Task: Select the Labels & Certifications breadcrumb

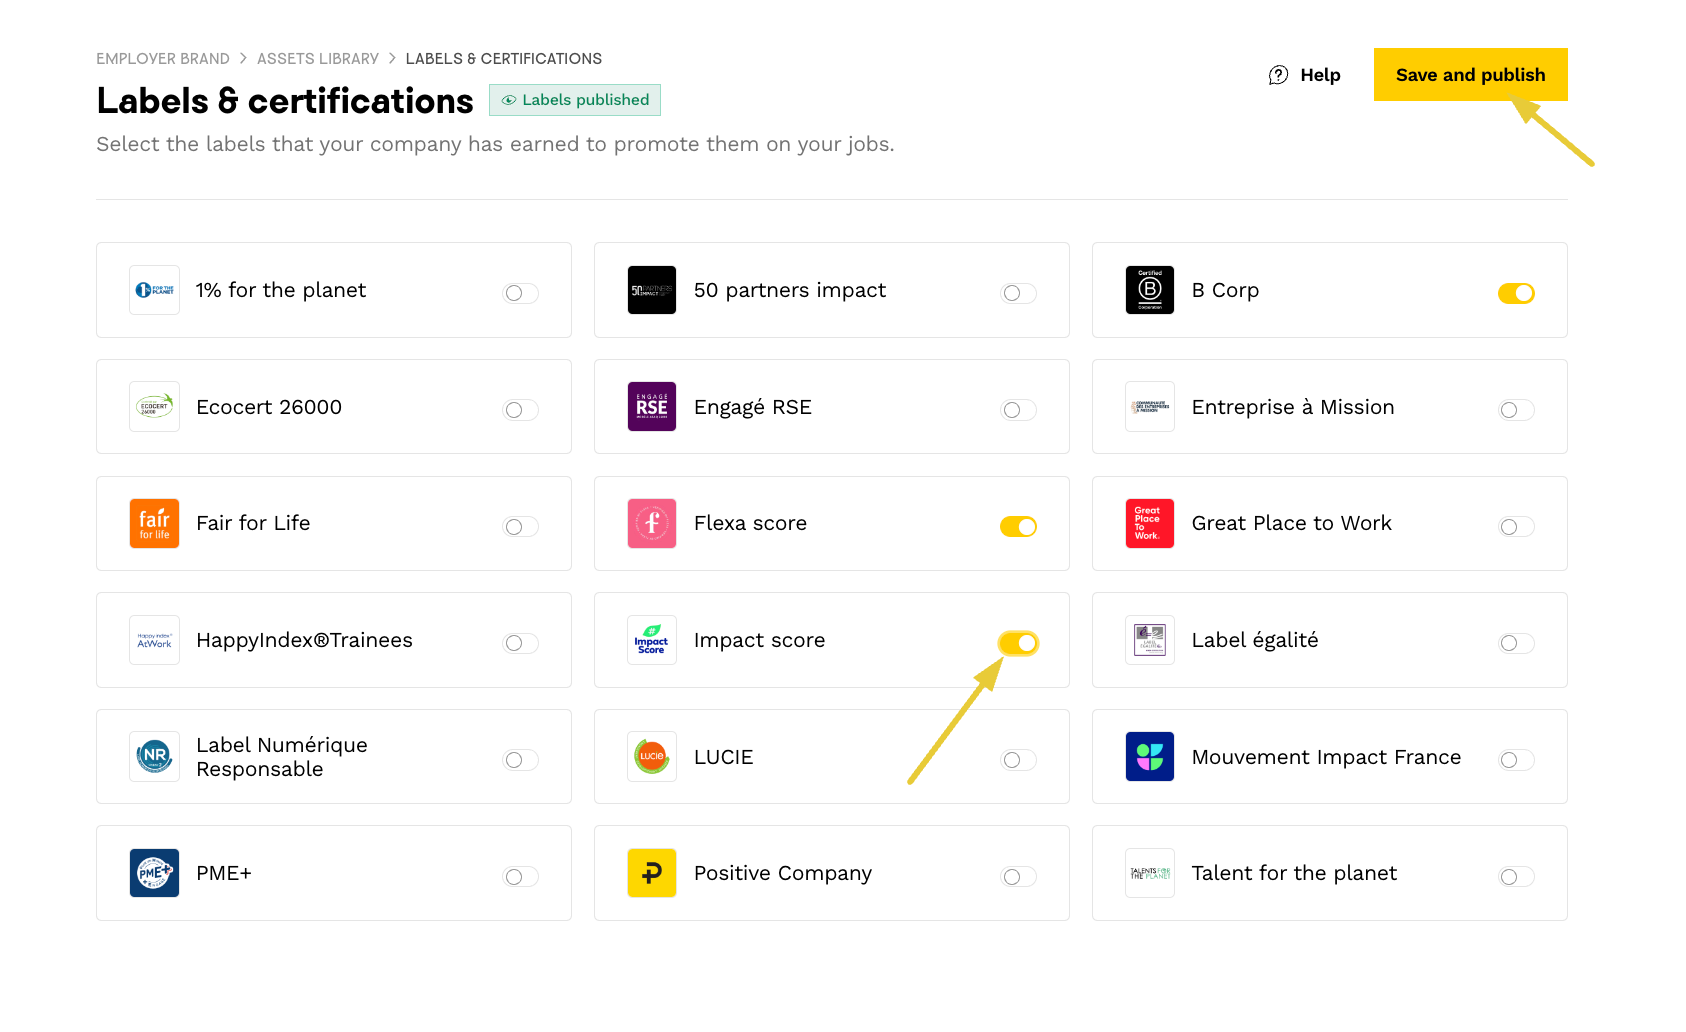Action: pyautogui.click(x=503, y=59)
